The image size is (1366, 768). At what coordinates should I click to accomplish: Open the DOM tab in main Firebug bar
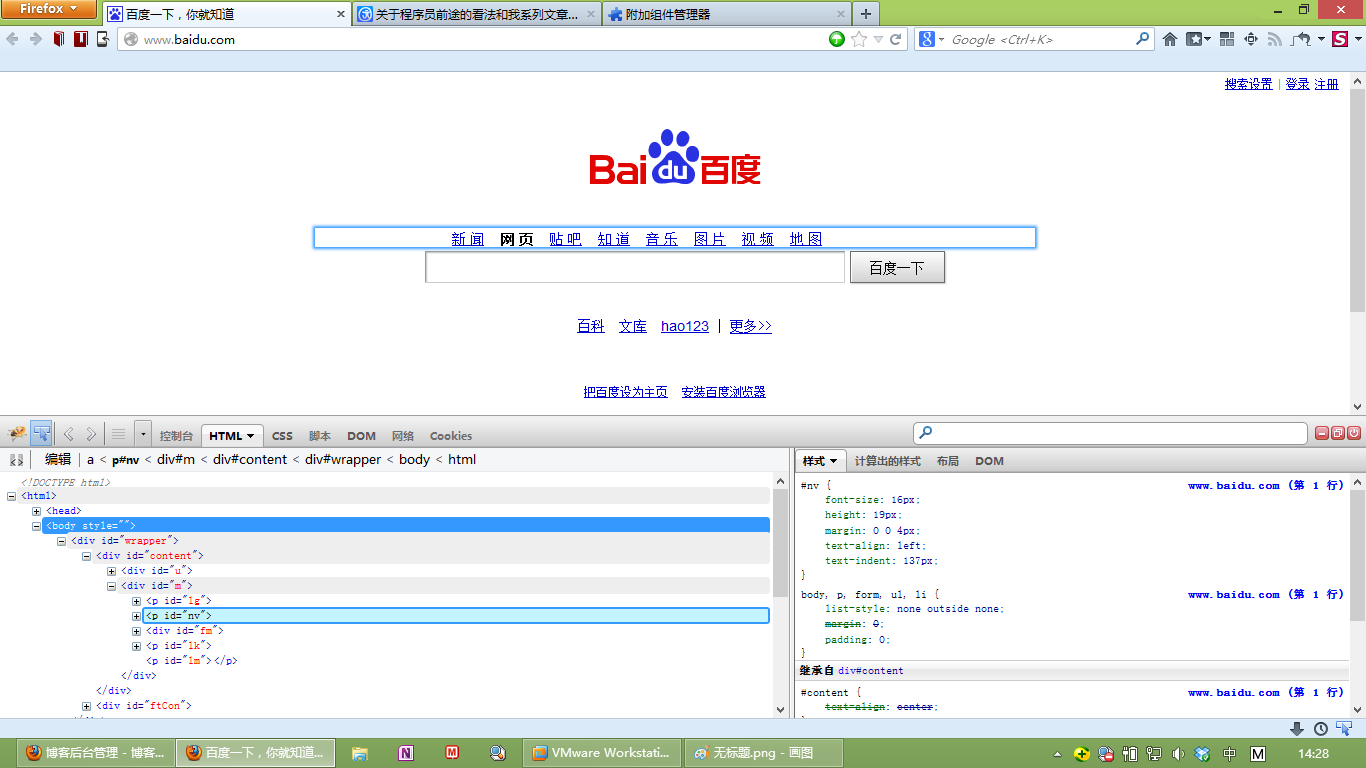361,436
